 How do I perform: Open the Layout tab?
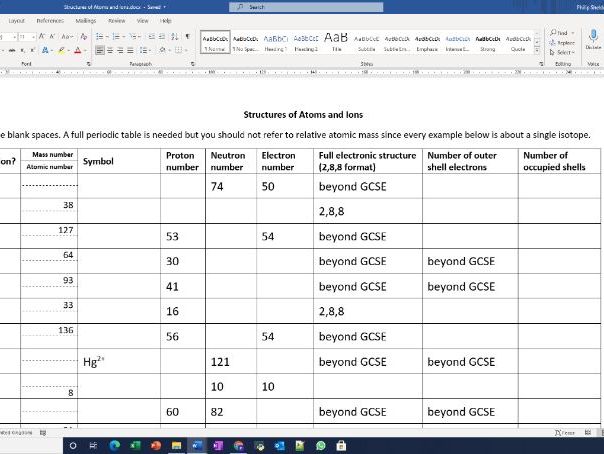(x=17, y=21)
